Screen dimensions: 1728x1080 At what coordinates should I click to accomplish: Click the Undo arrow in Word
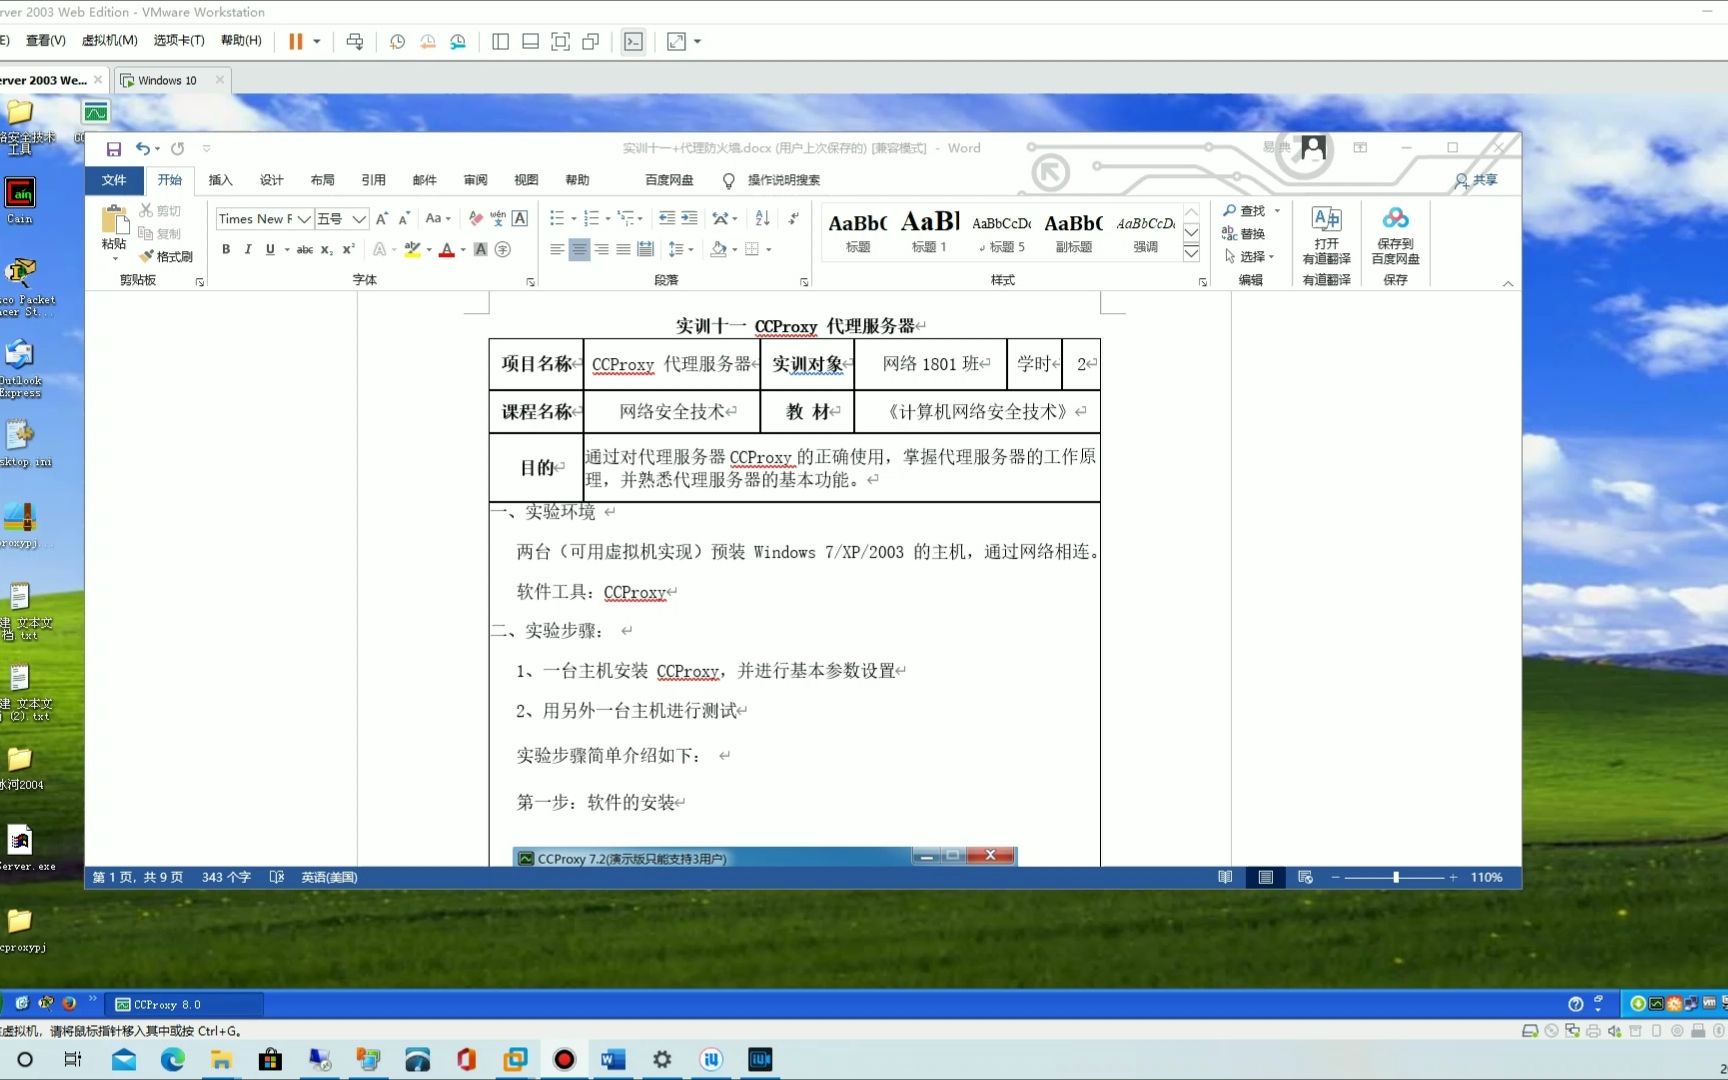point(143,149)
